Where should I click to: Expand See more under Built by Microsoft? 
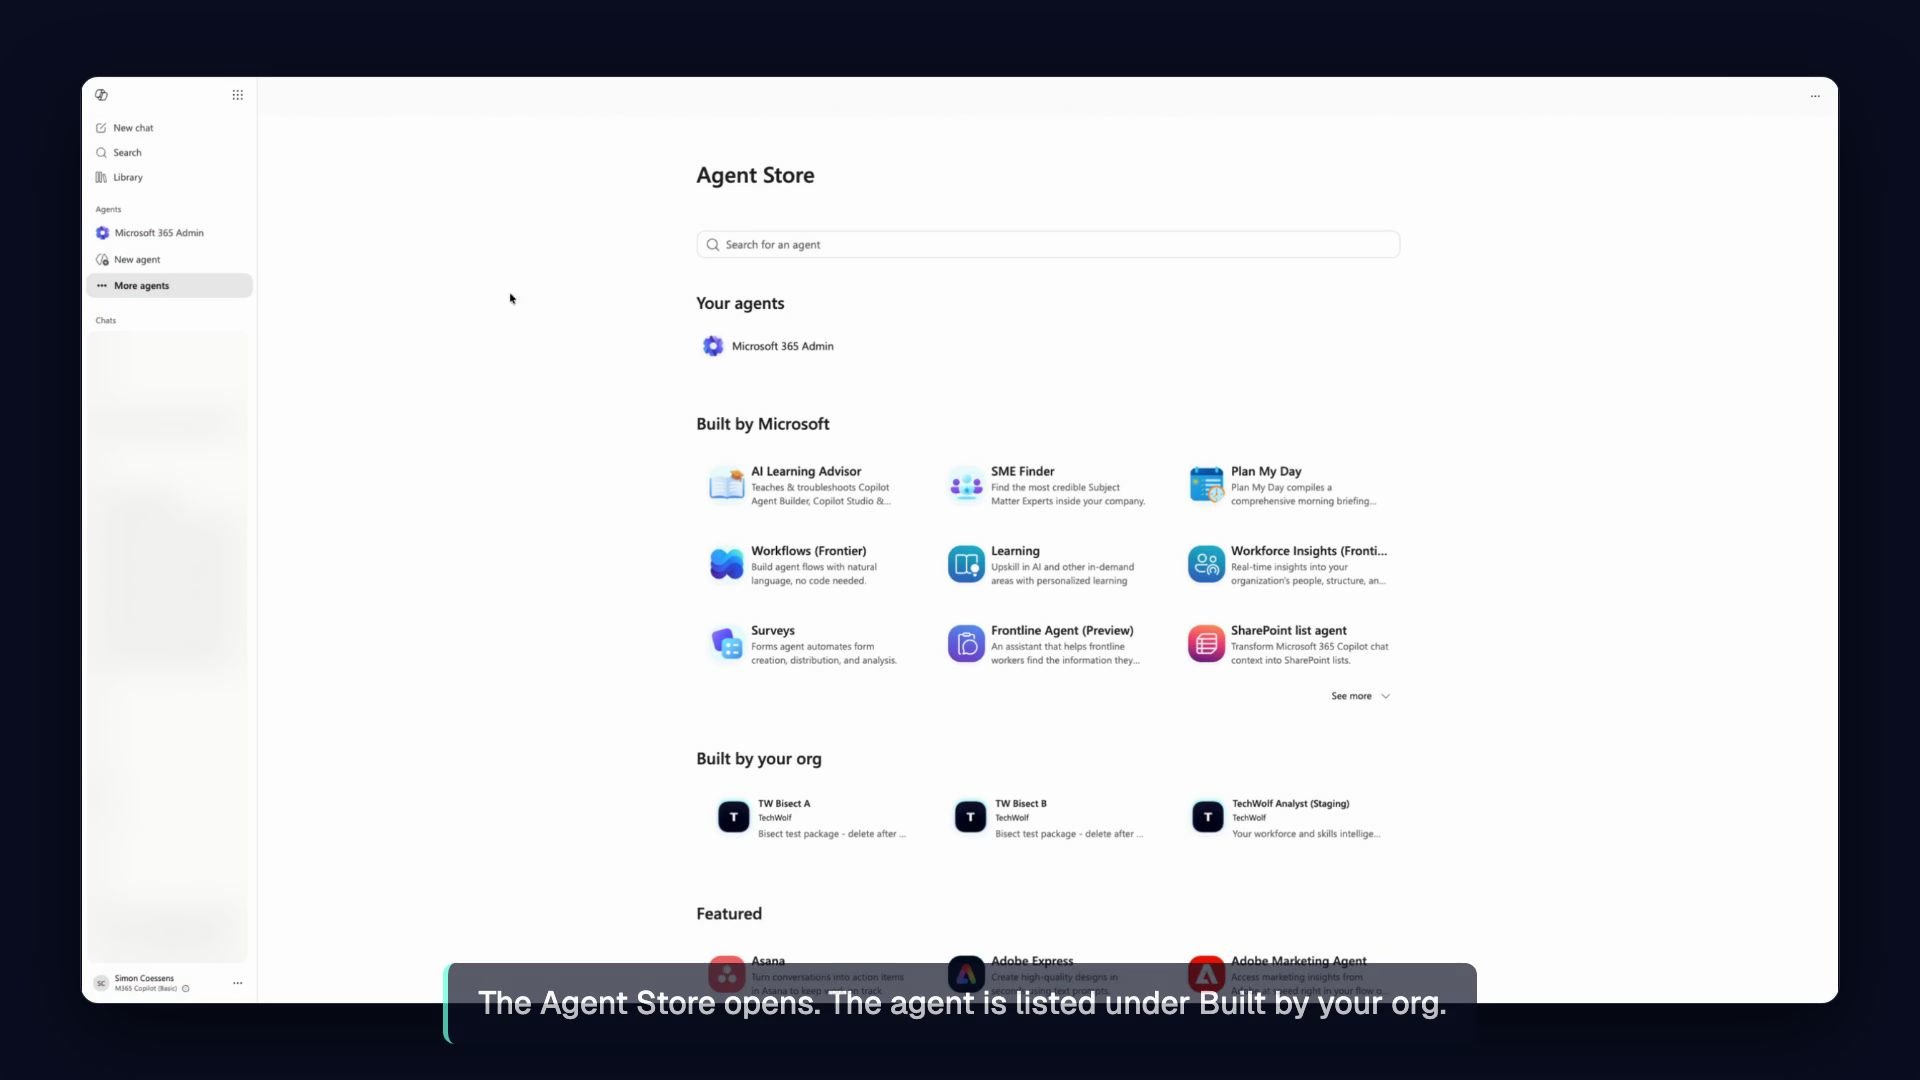click(1360, 696)
